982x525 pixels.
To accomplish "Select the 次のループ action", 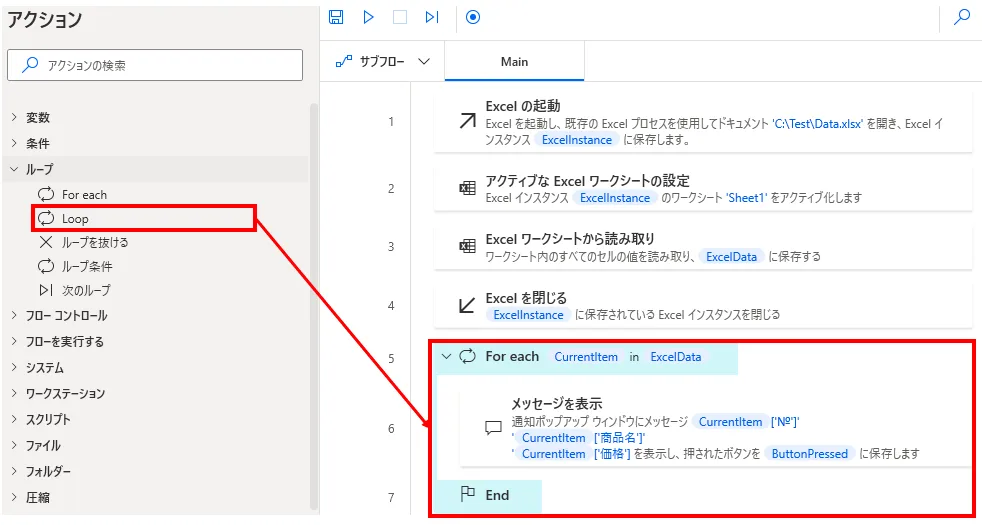I will click(86, 290).
